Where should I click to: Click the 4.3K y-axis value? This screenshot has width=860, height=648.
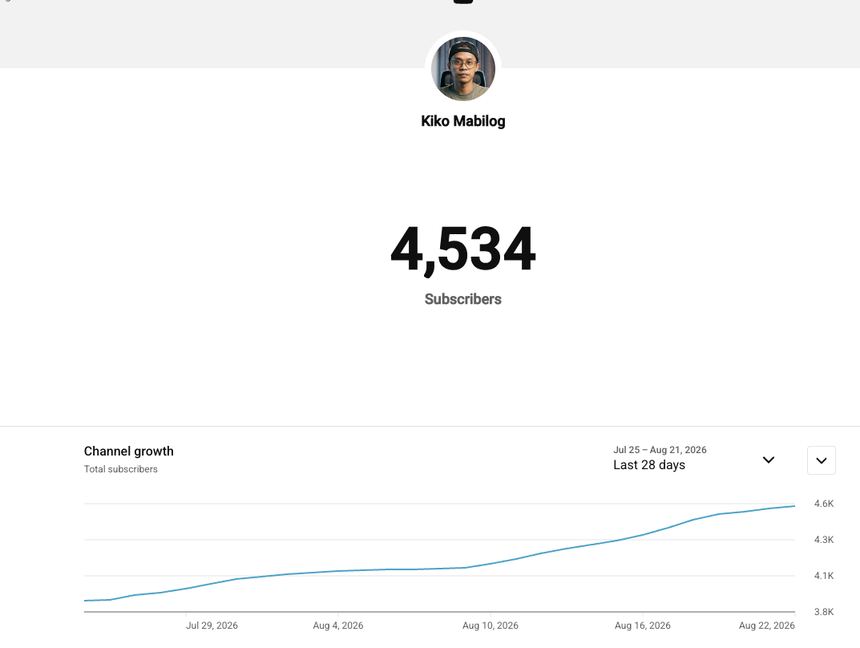coord(824,540)
